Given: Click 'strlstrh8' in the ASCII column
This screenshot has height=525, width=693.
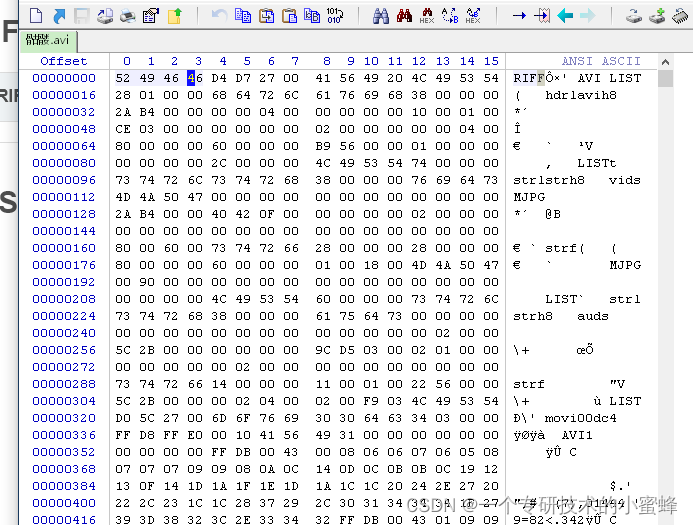Looking at the screenshot, I should pos(549,180).
